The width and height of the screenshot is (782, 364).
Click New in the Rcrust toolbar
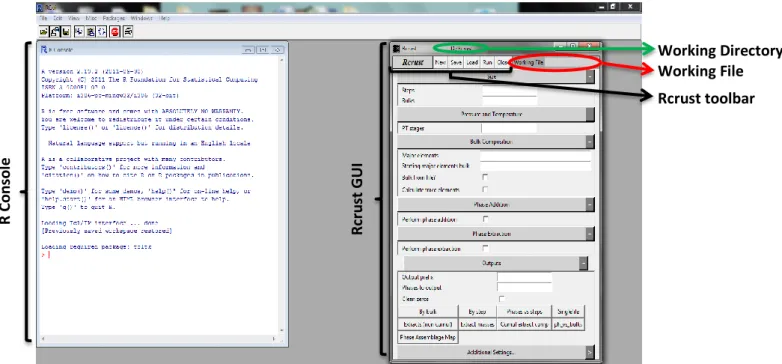440,63
